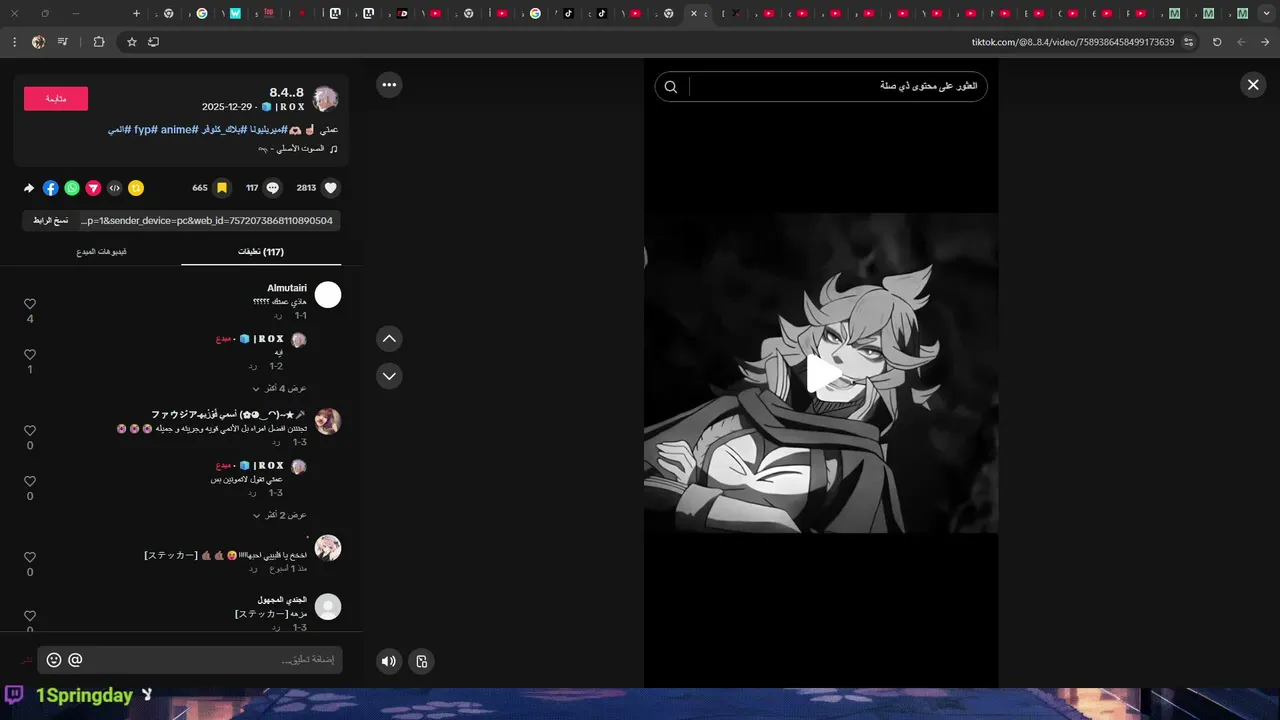Bookmark this page with the star icon

(131, 42)
